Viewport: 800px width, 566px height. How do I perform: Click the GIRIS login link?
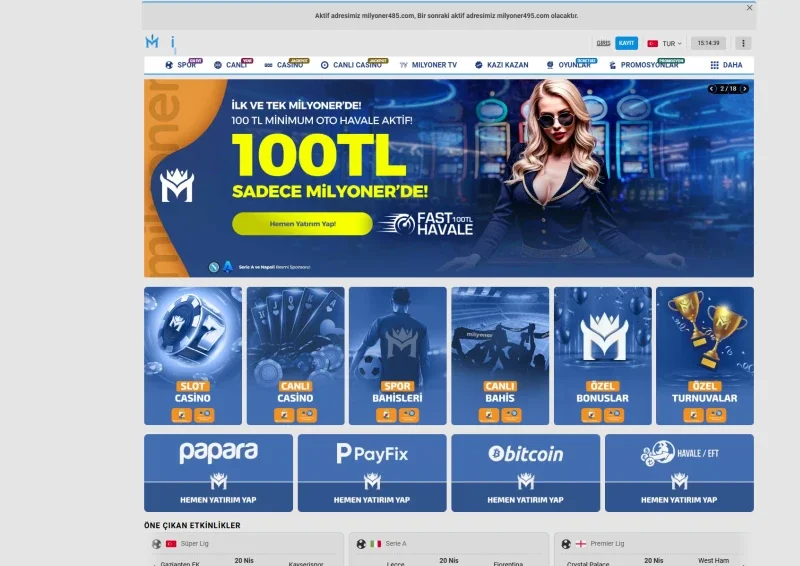[x=603, y=43]
